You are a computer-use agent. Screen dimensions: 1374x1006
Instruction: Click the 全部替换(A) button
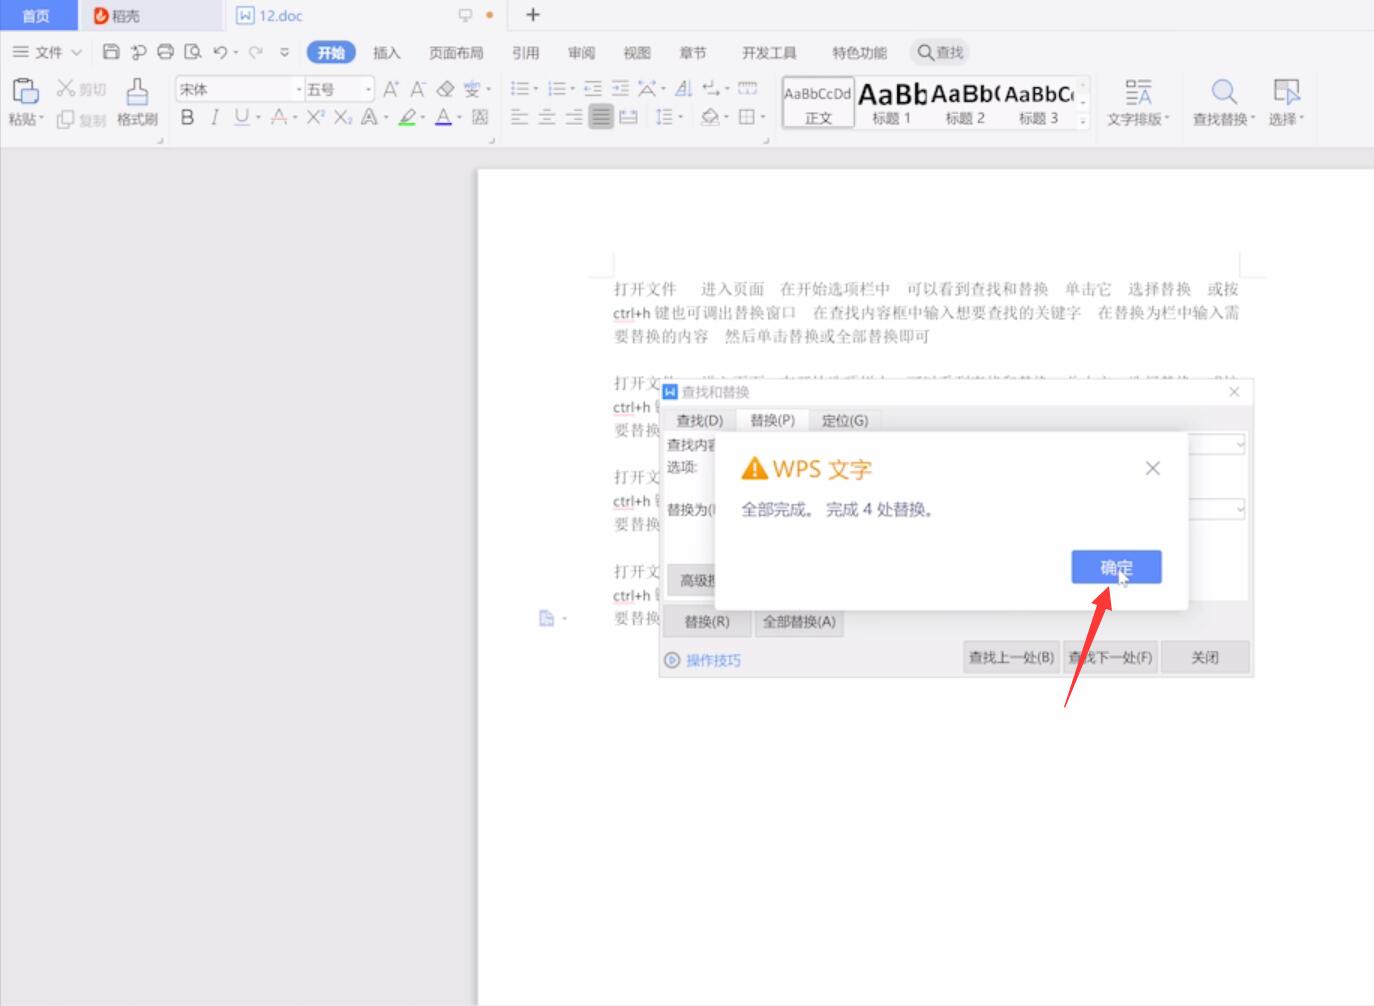click(798, 621)
